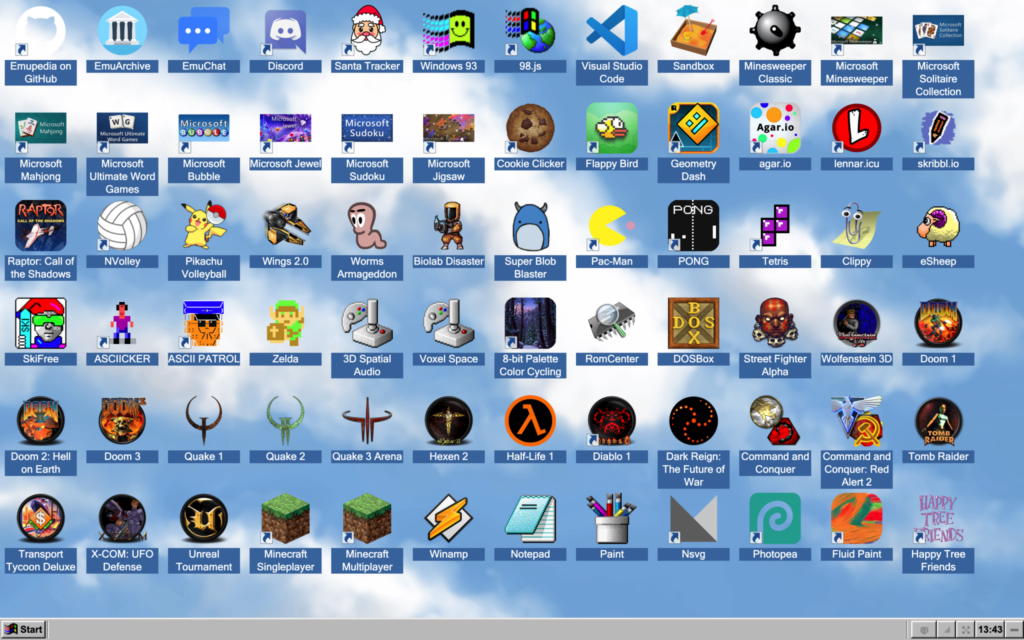Launch the Tetris game shortcut

(x=775, y=226)
